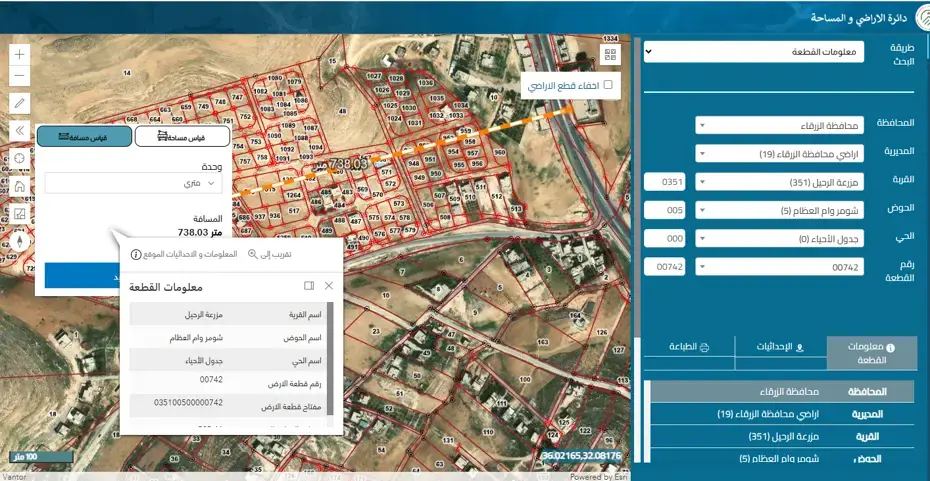
Task: Toggle the hide land parcels checkbox
Action: coord(608,85)
